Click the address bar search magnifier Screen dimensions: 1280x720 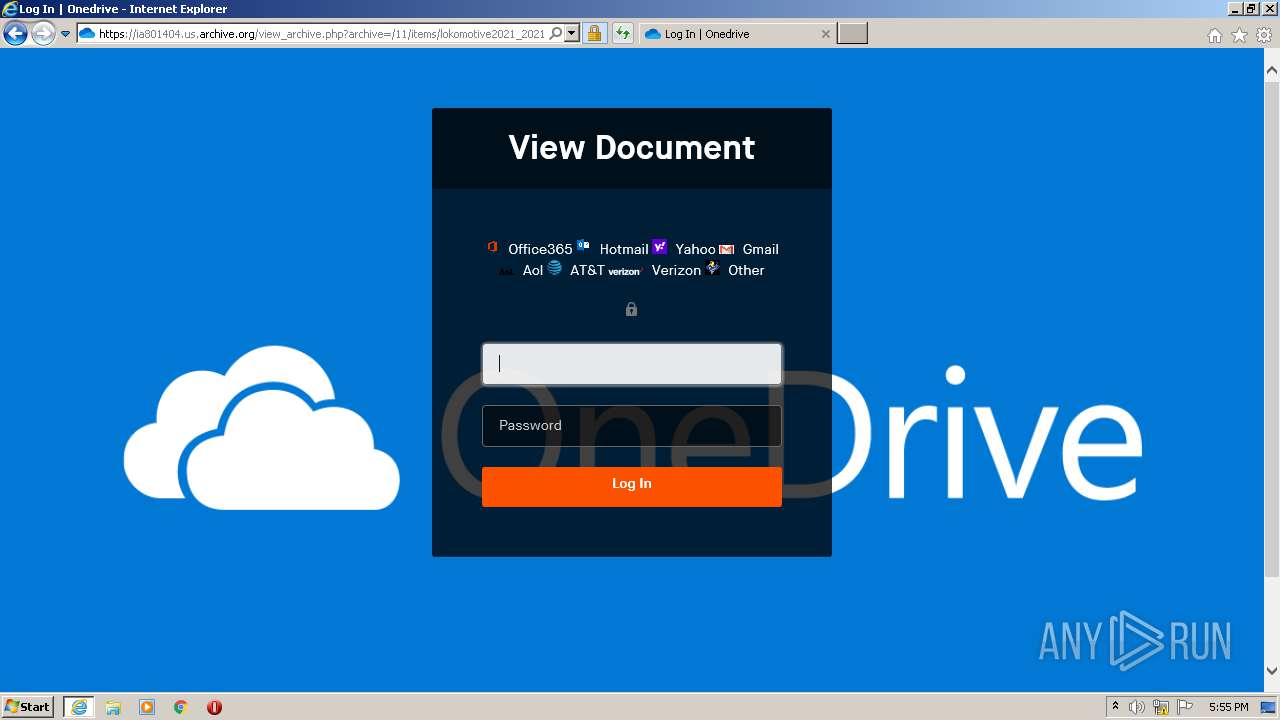[x=556, y=34]
